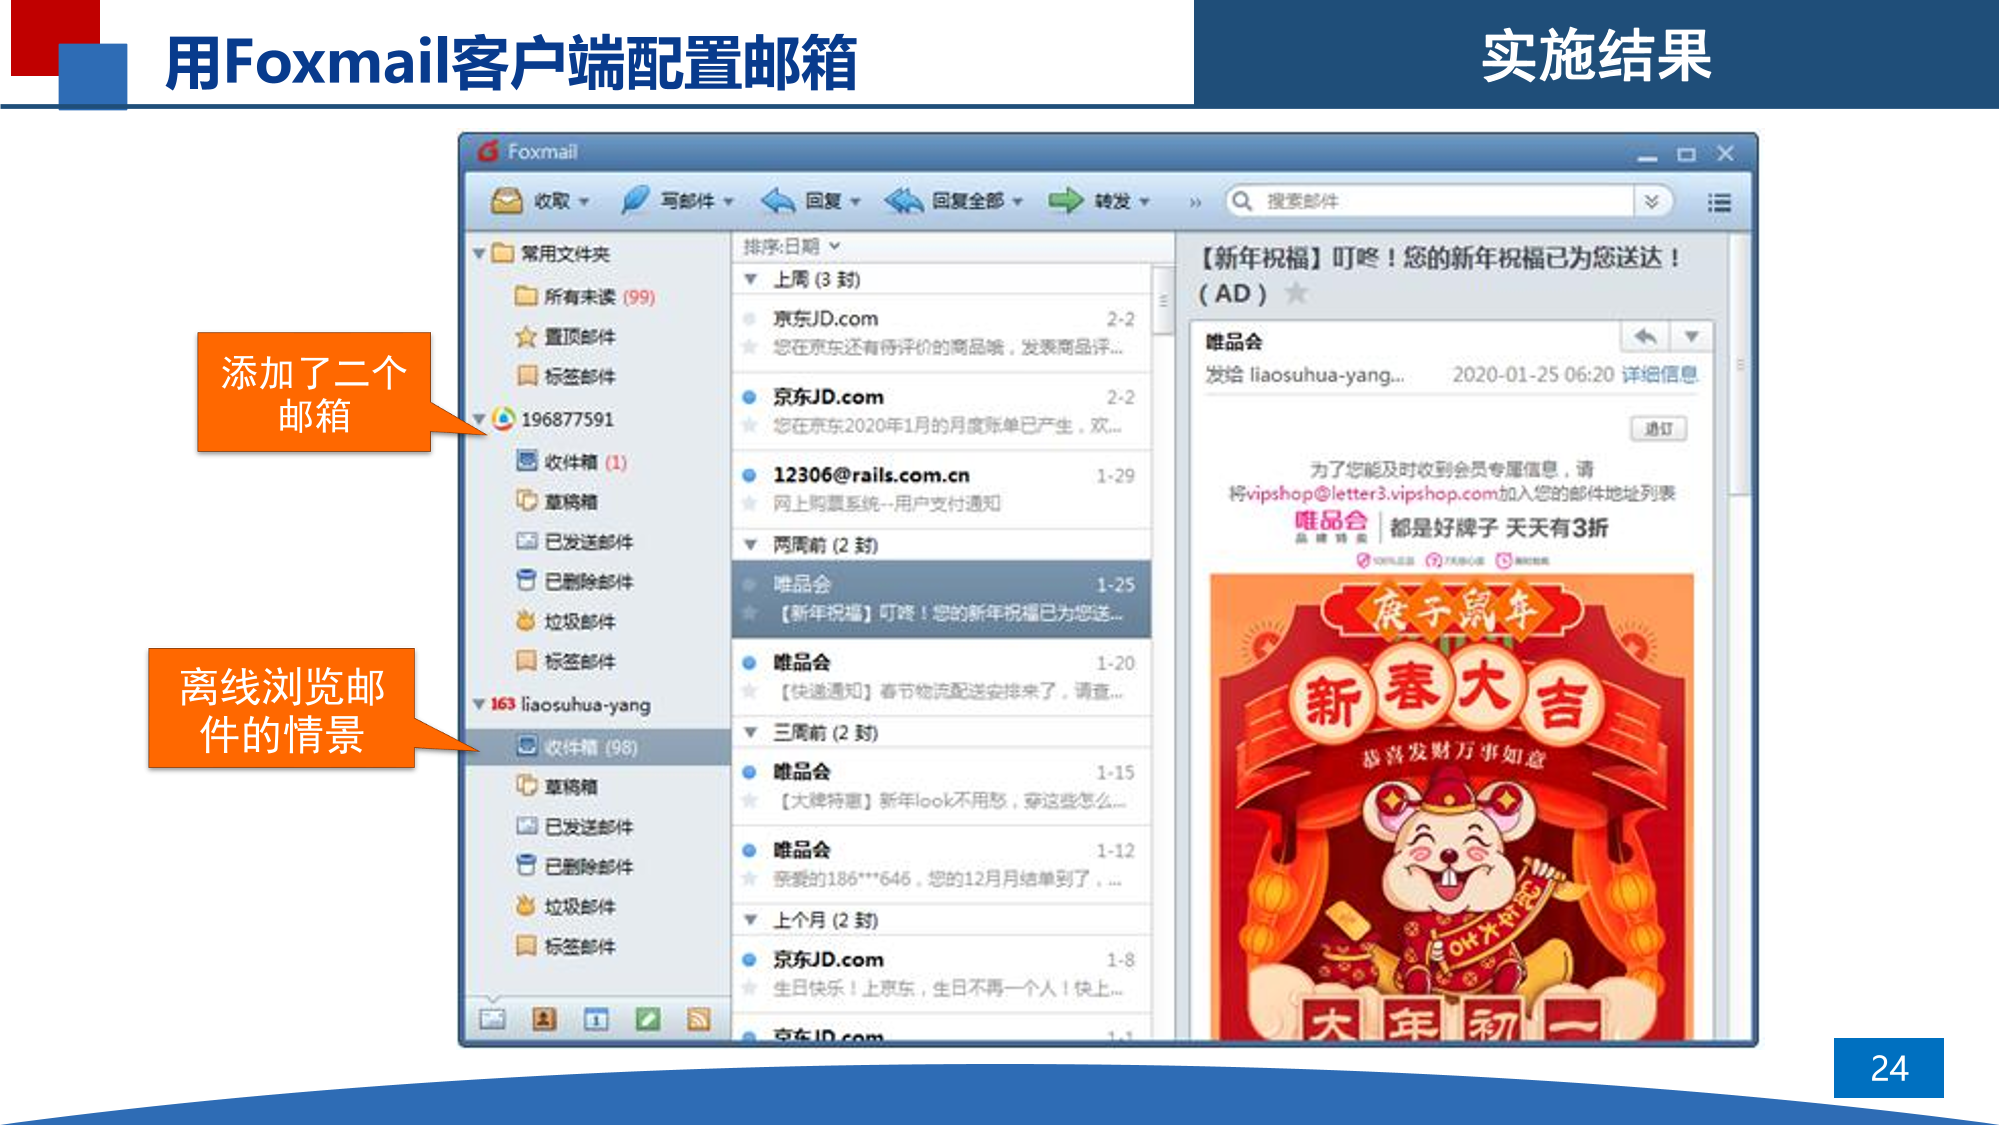Viewport: 1999px width, 1125px height.
Task: Open the Calendar icon in bottom bar
Action: click(596, 1019)
